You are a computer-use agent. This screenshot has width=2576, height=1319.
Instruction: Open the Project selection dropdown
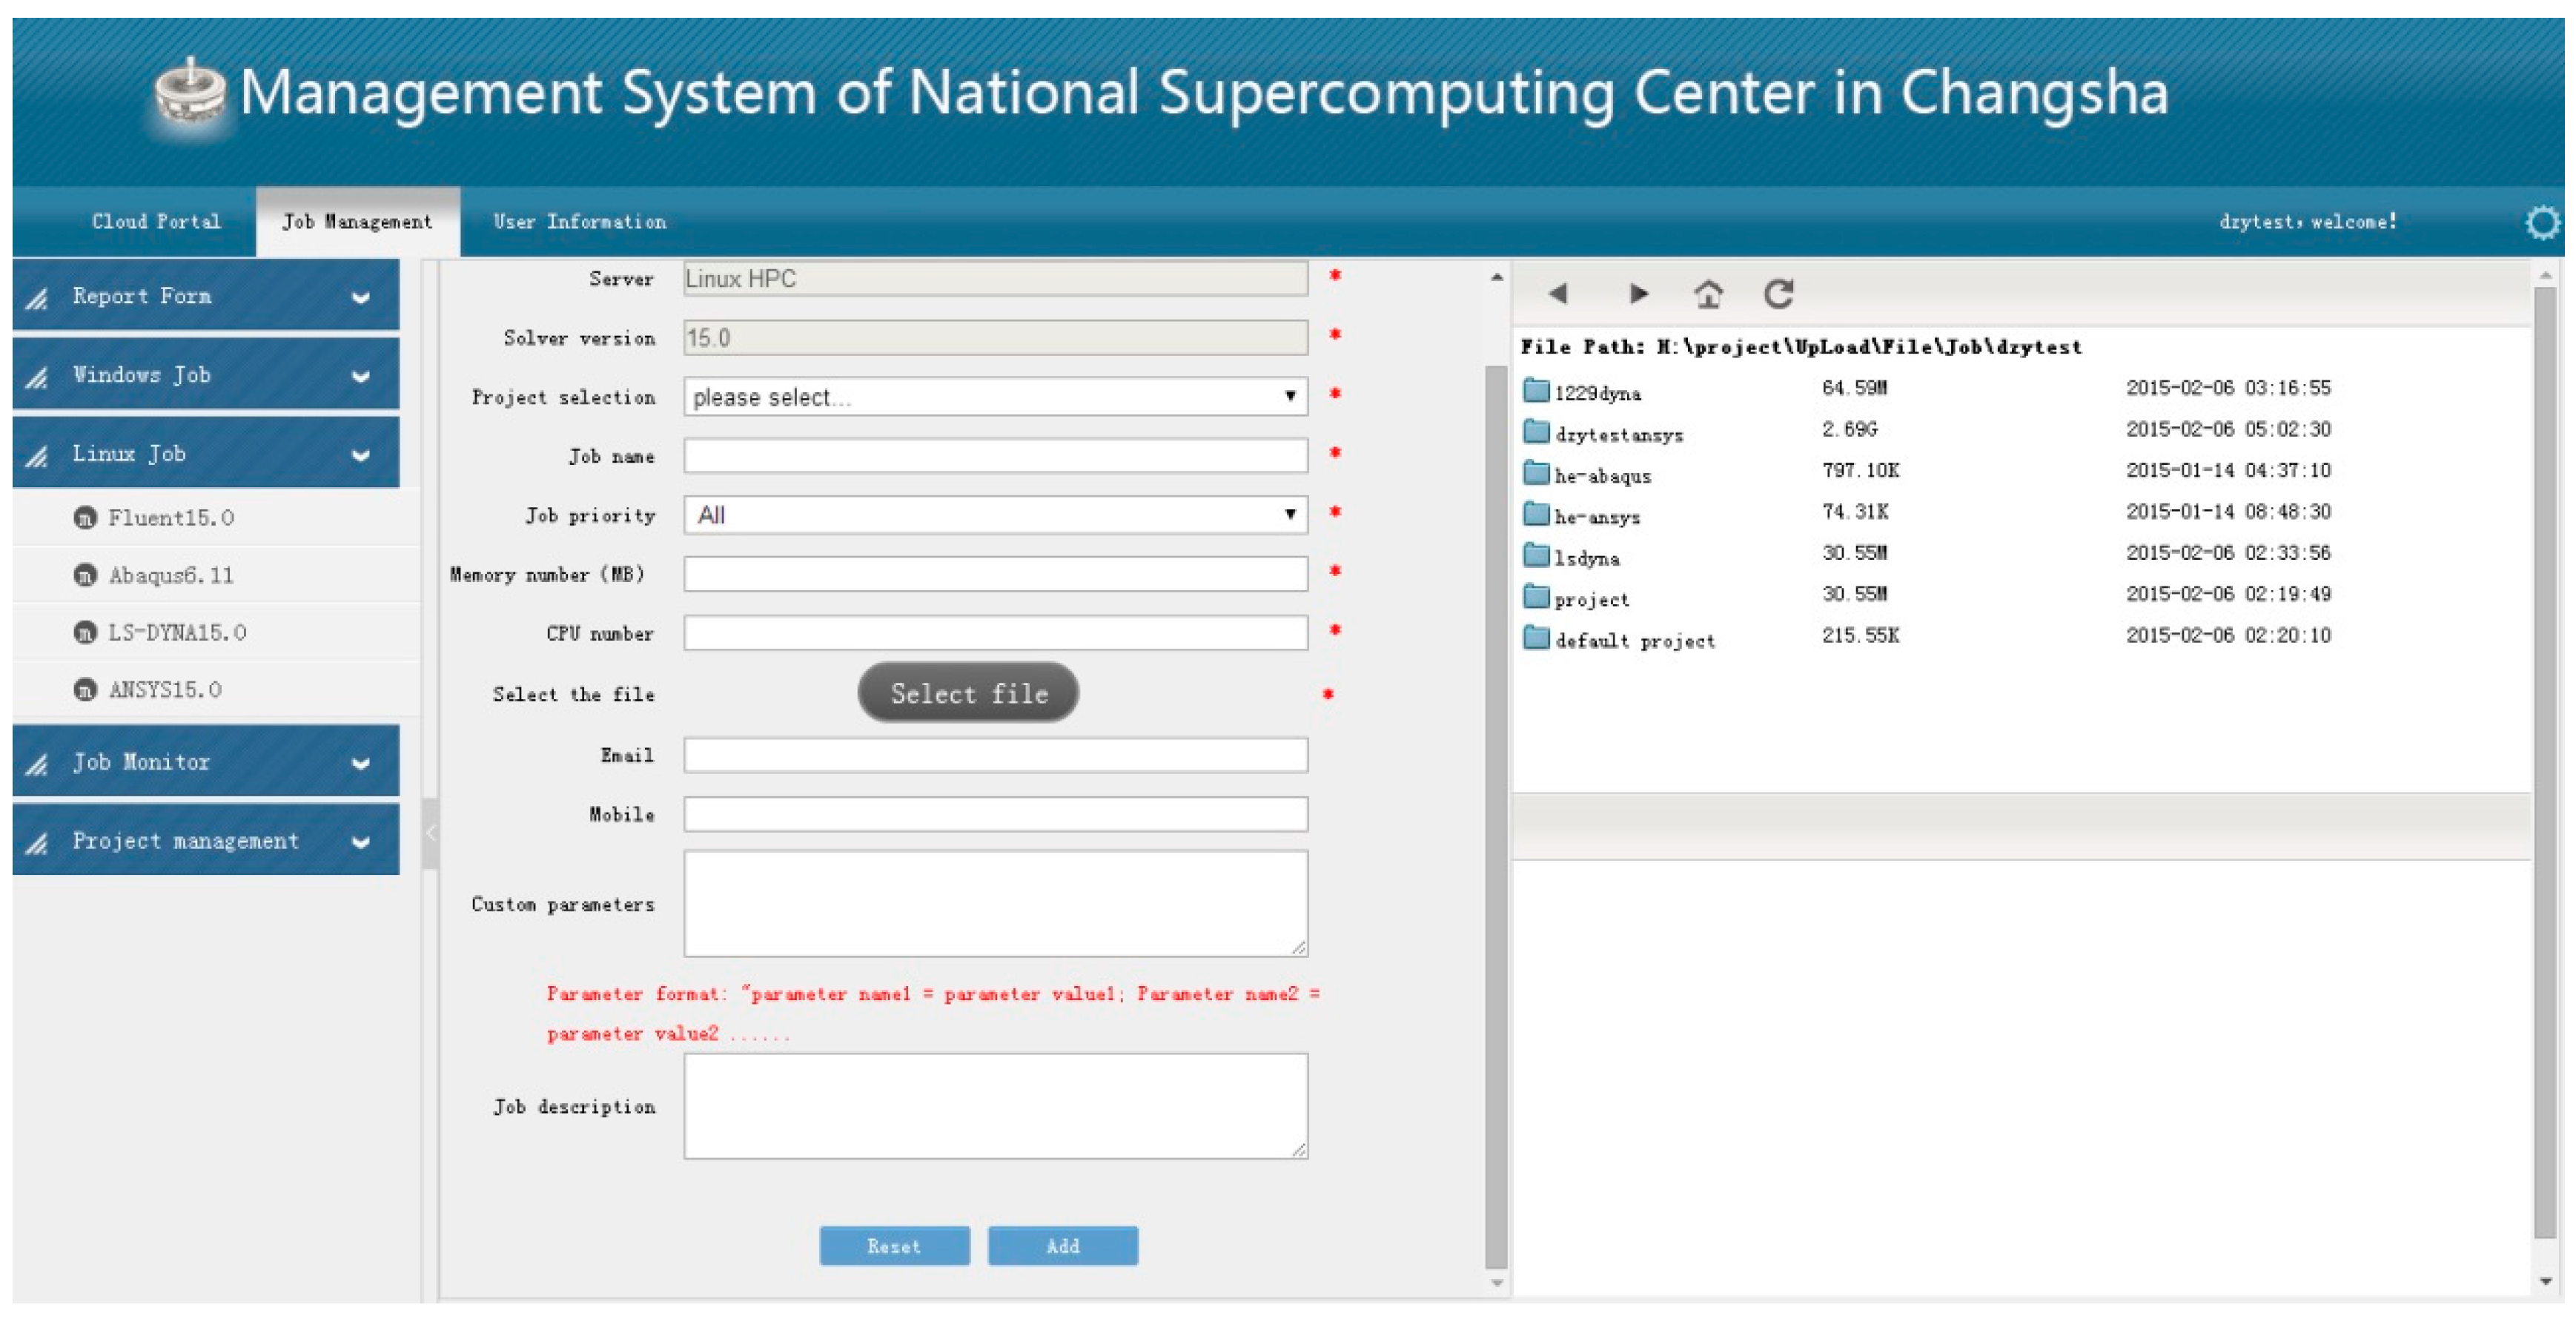click(994, 397)
